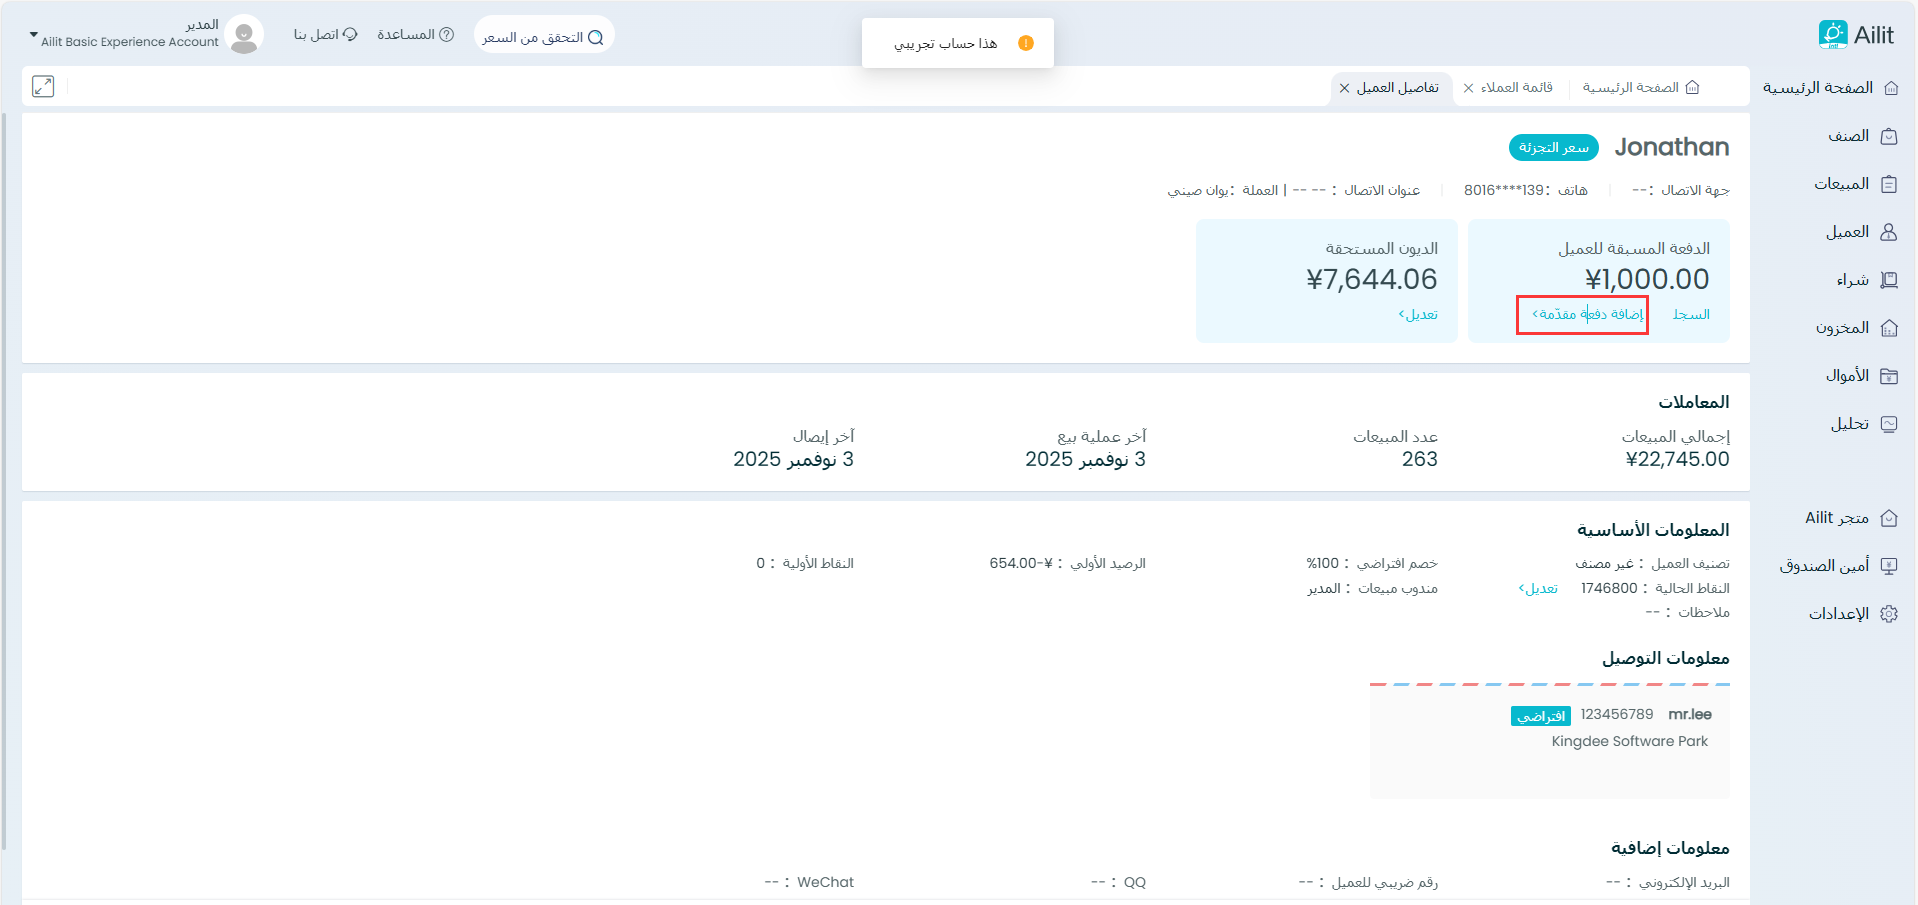This screenshot has height=905, width=1918.
Task: Close the customer list (قائمة العملاء) tab
Action: pos(1468,88)
